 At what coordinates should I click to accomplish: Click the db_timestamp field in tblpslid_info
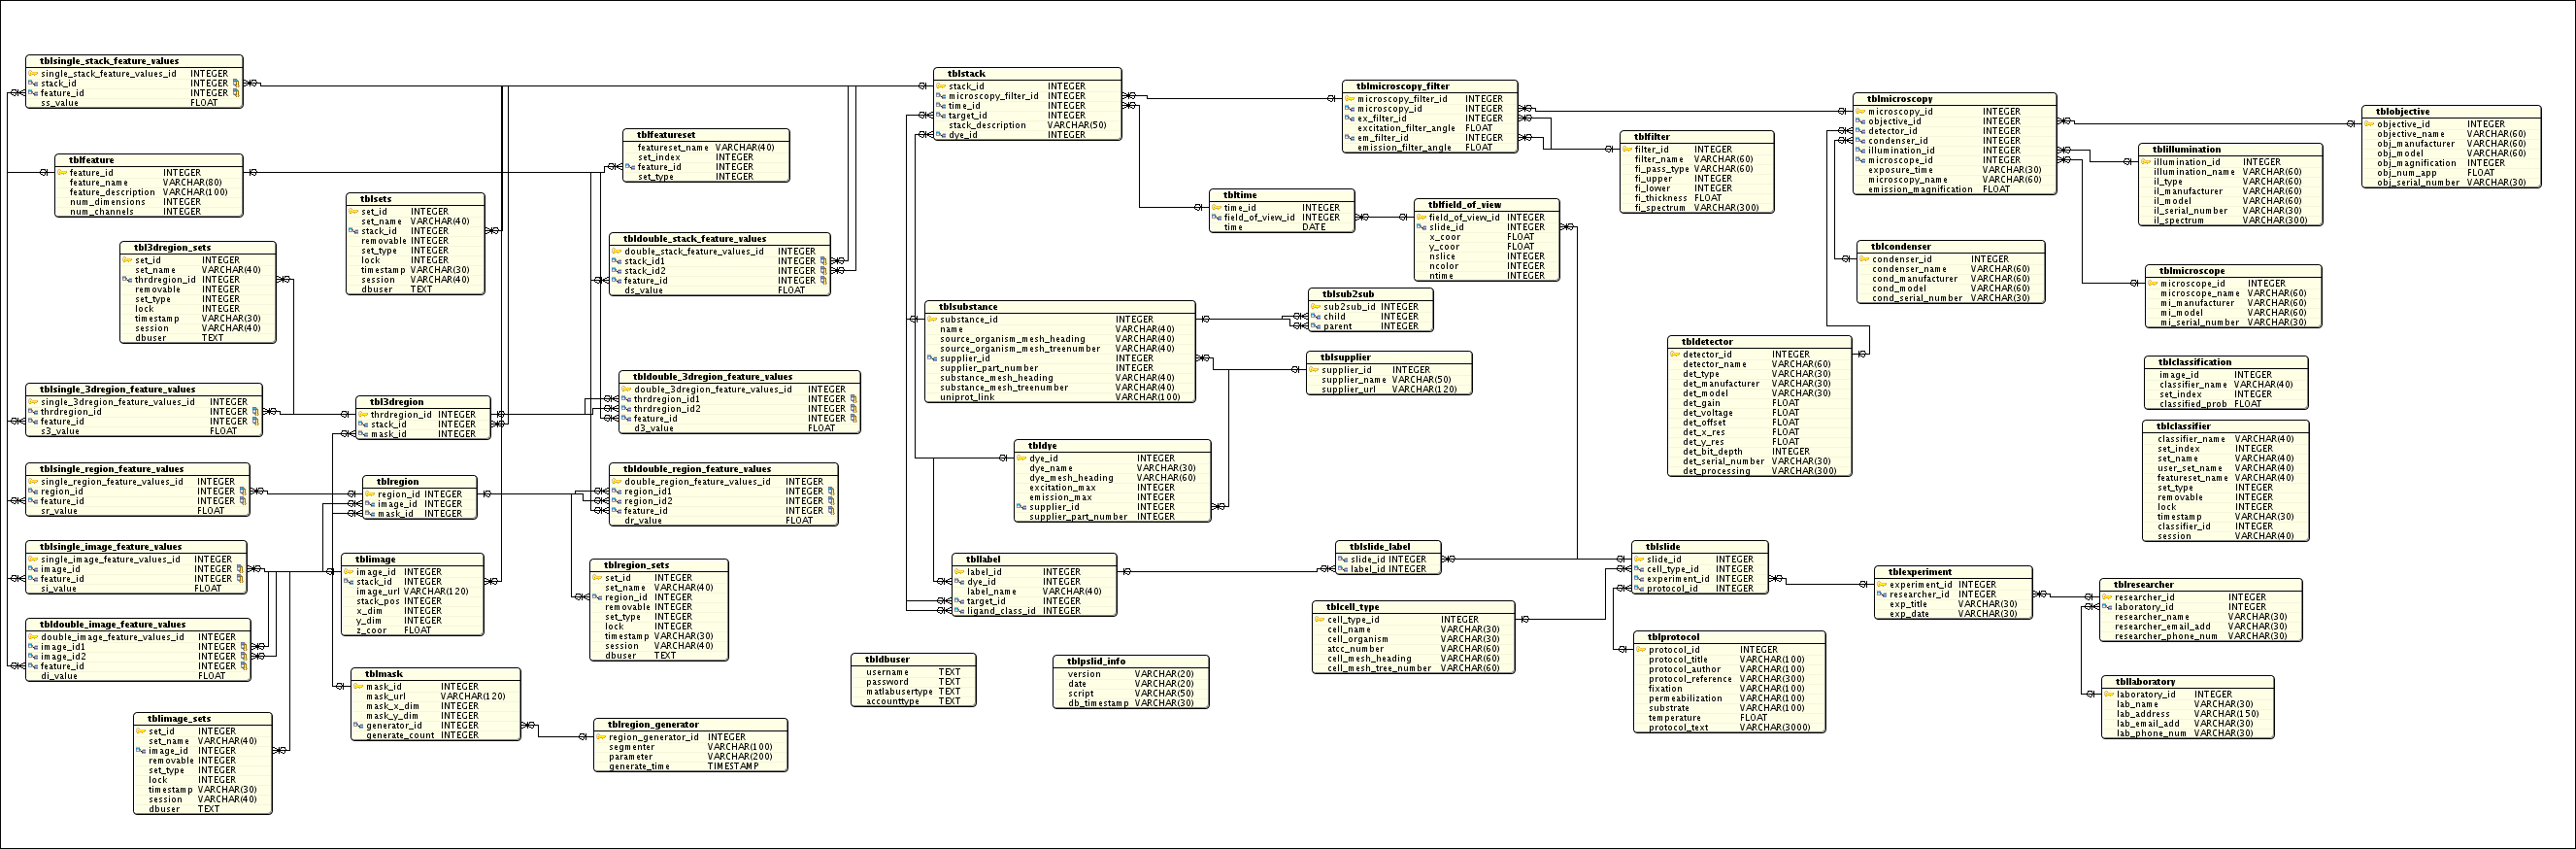[1131, 703]
